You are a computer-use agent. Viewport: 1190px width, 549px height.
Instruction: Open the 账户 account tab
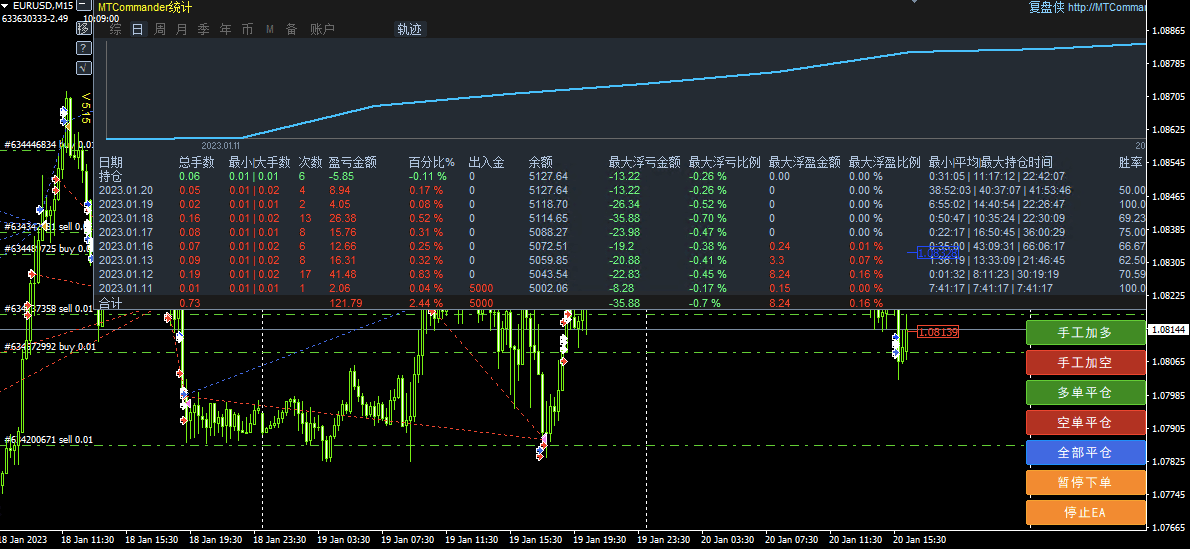[x=322, y=30]
